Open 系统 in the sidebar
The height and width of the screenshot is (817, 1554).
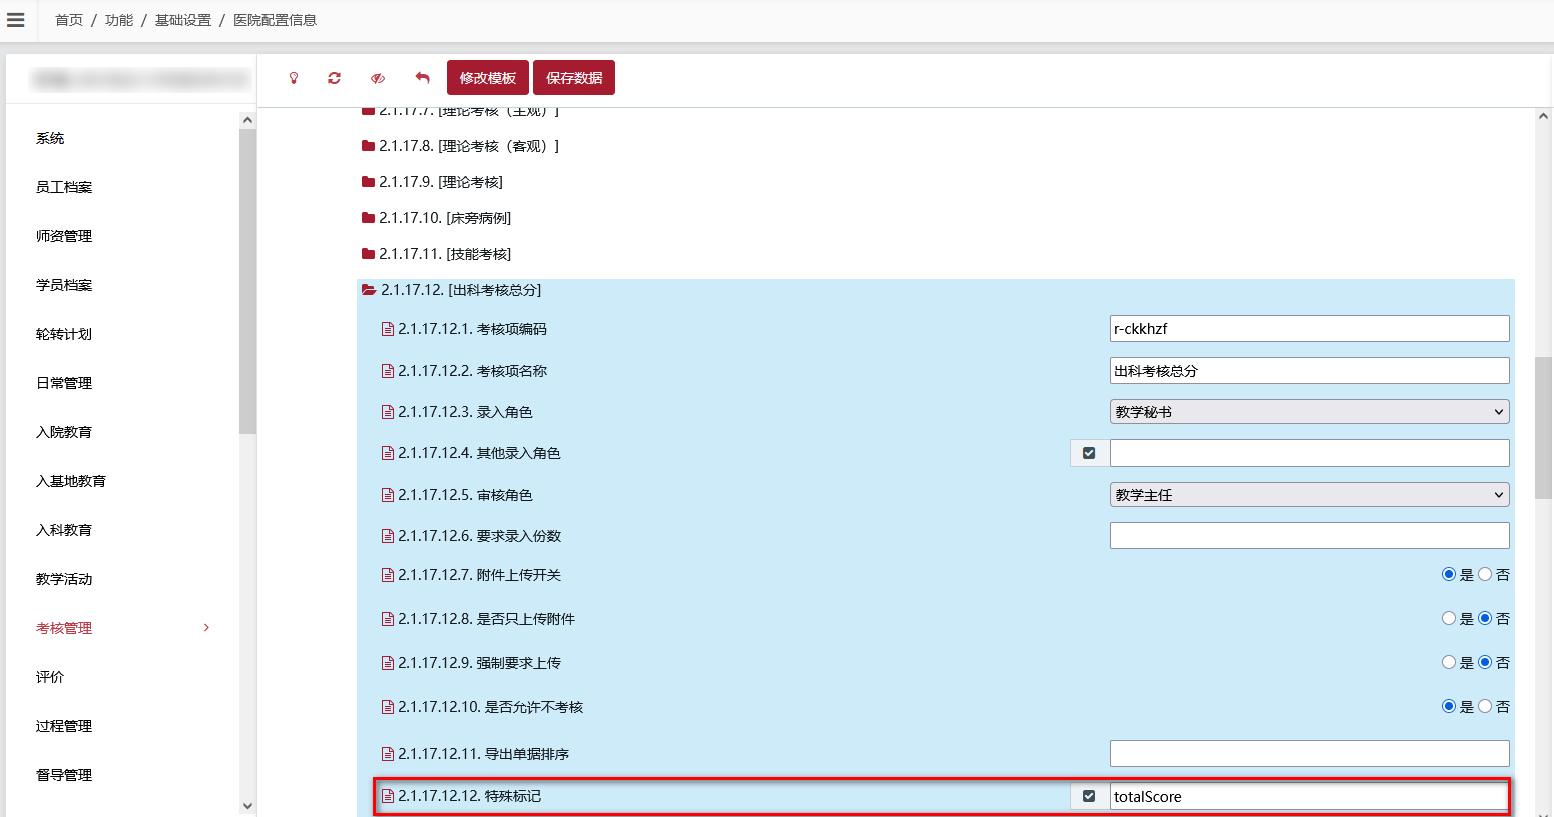[50, 138]
